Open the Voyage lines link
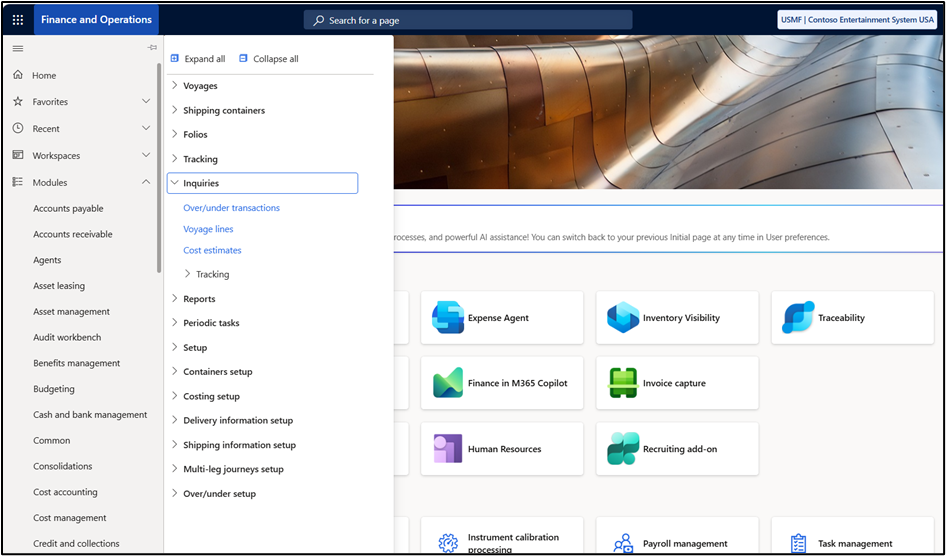 click(208, 229)
